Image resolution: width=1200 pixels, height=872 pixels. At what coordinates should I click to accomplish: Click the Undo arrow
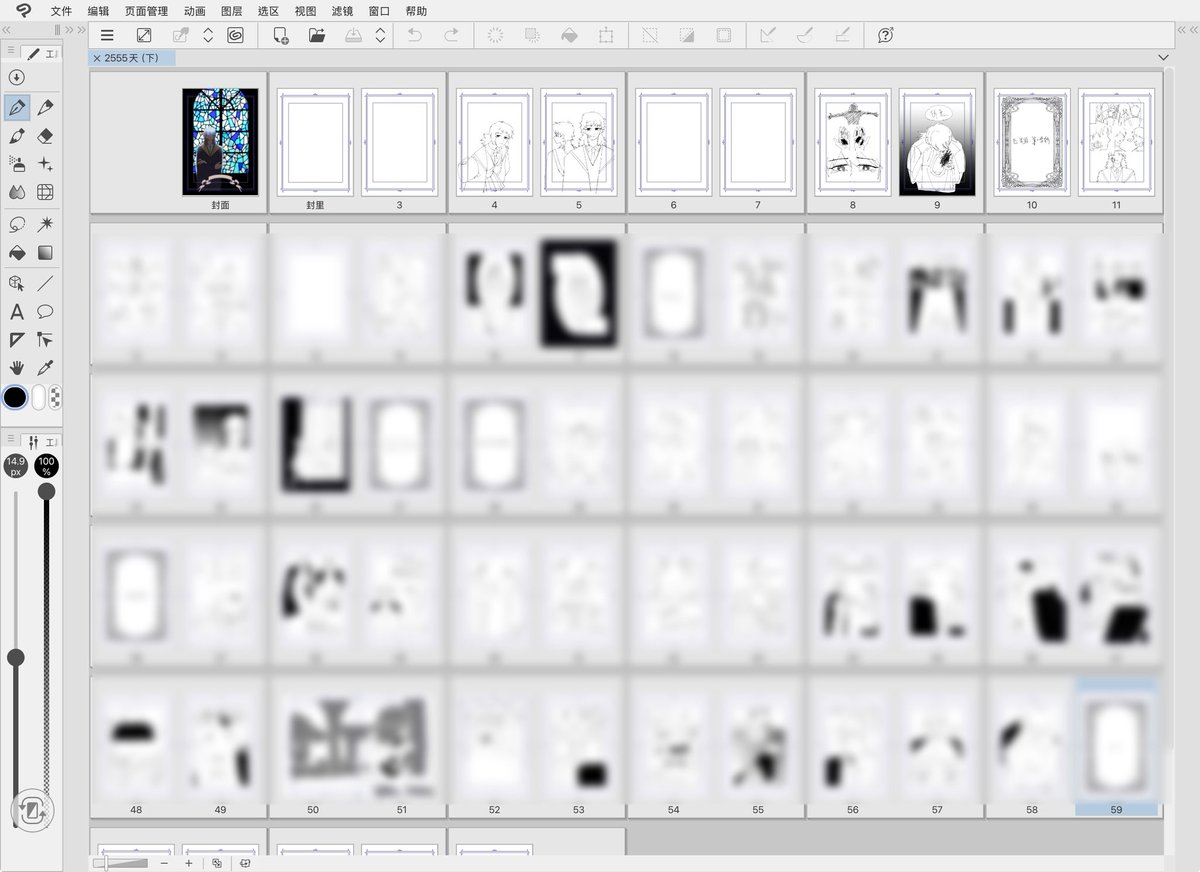(414, 35)
